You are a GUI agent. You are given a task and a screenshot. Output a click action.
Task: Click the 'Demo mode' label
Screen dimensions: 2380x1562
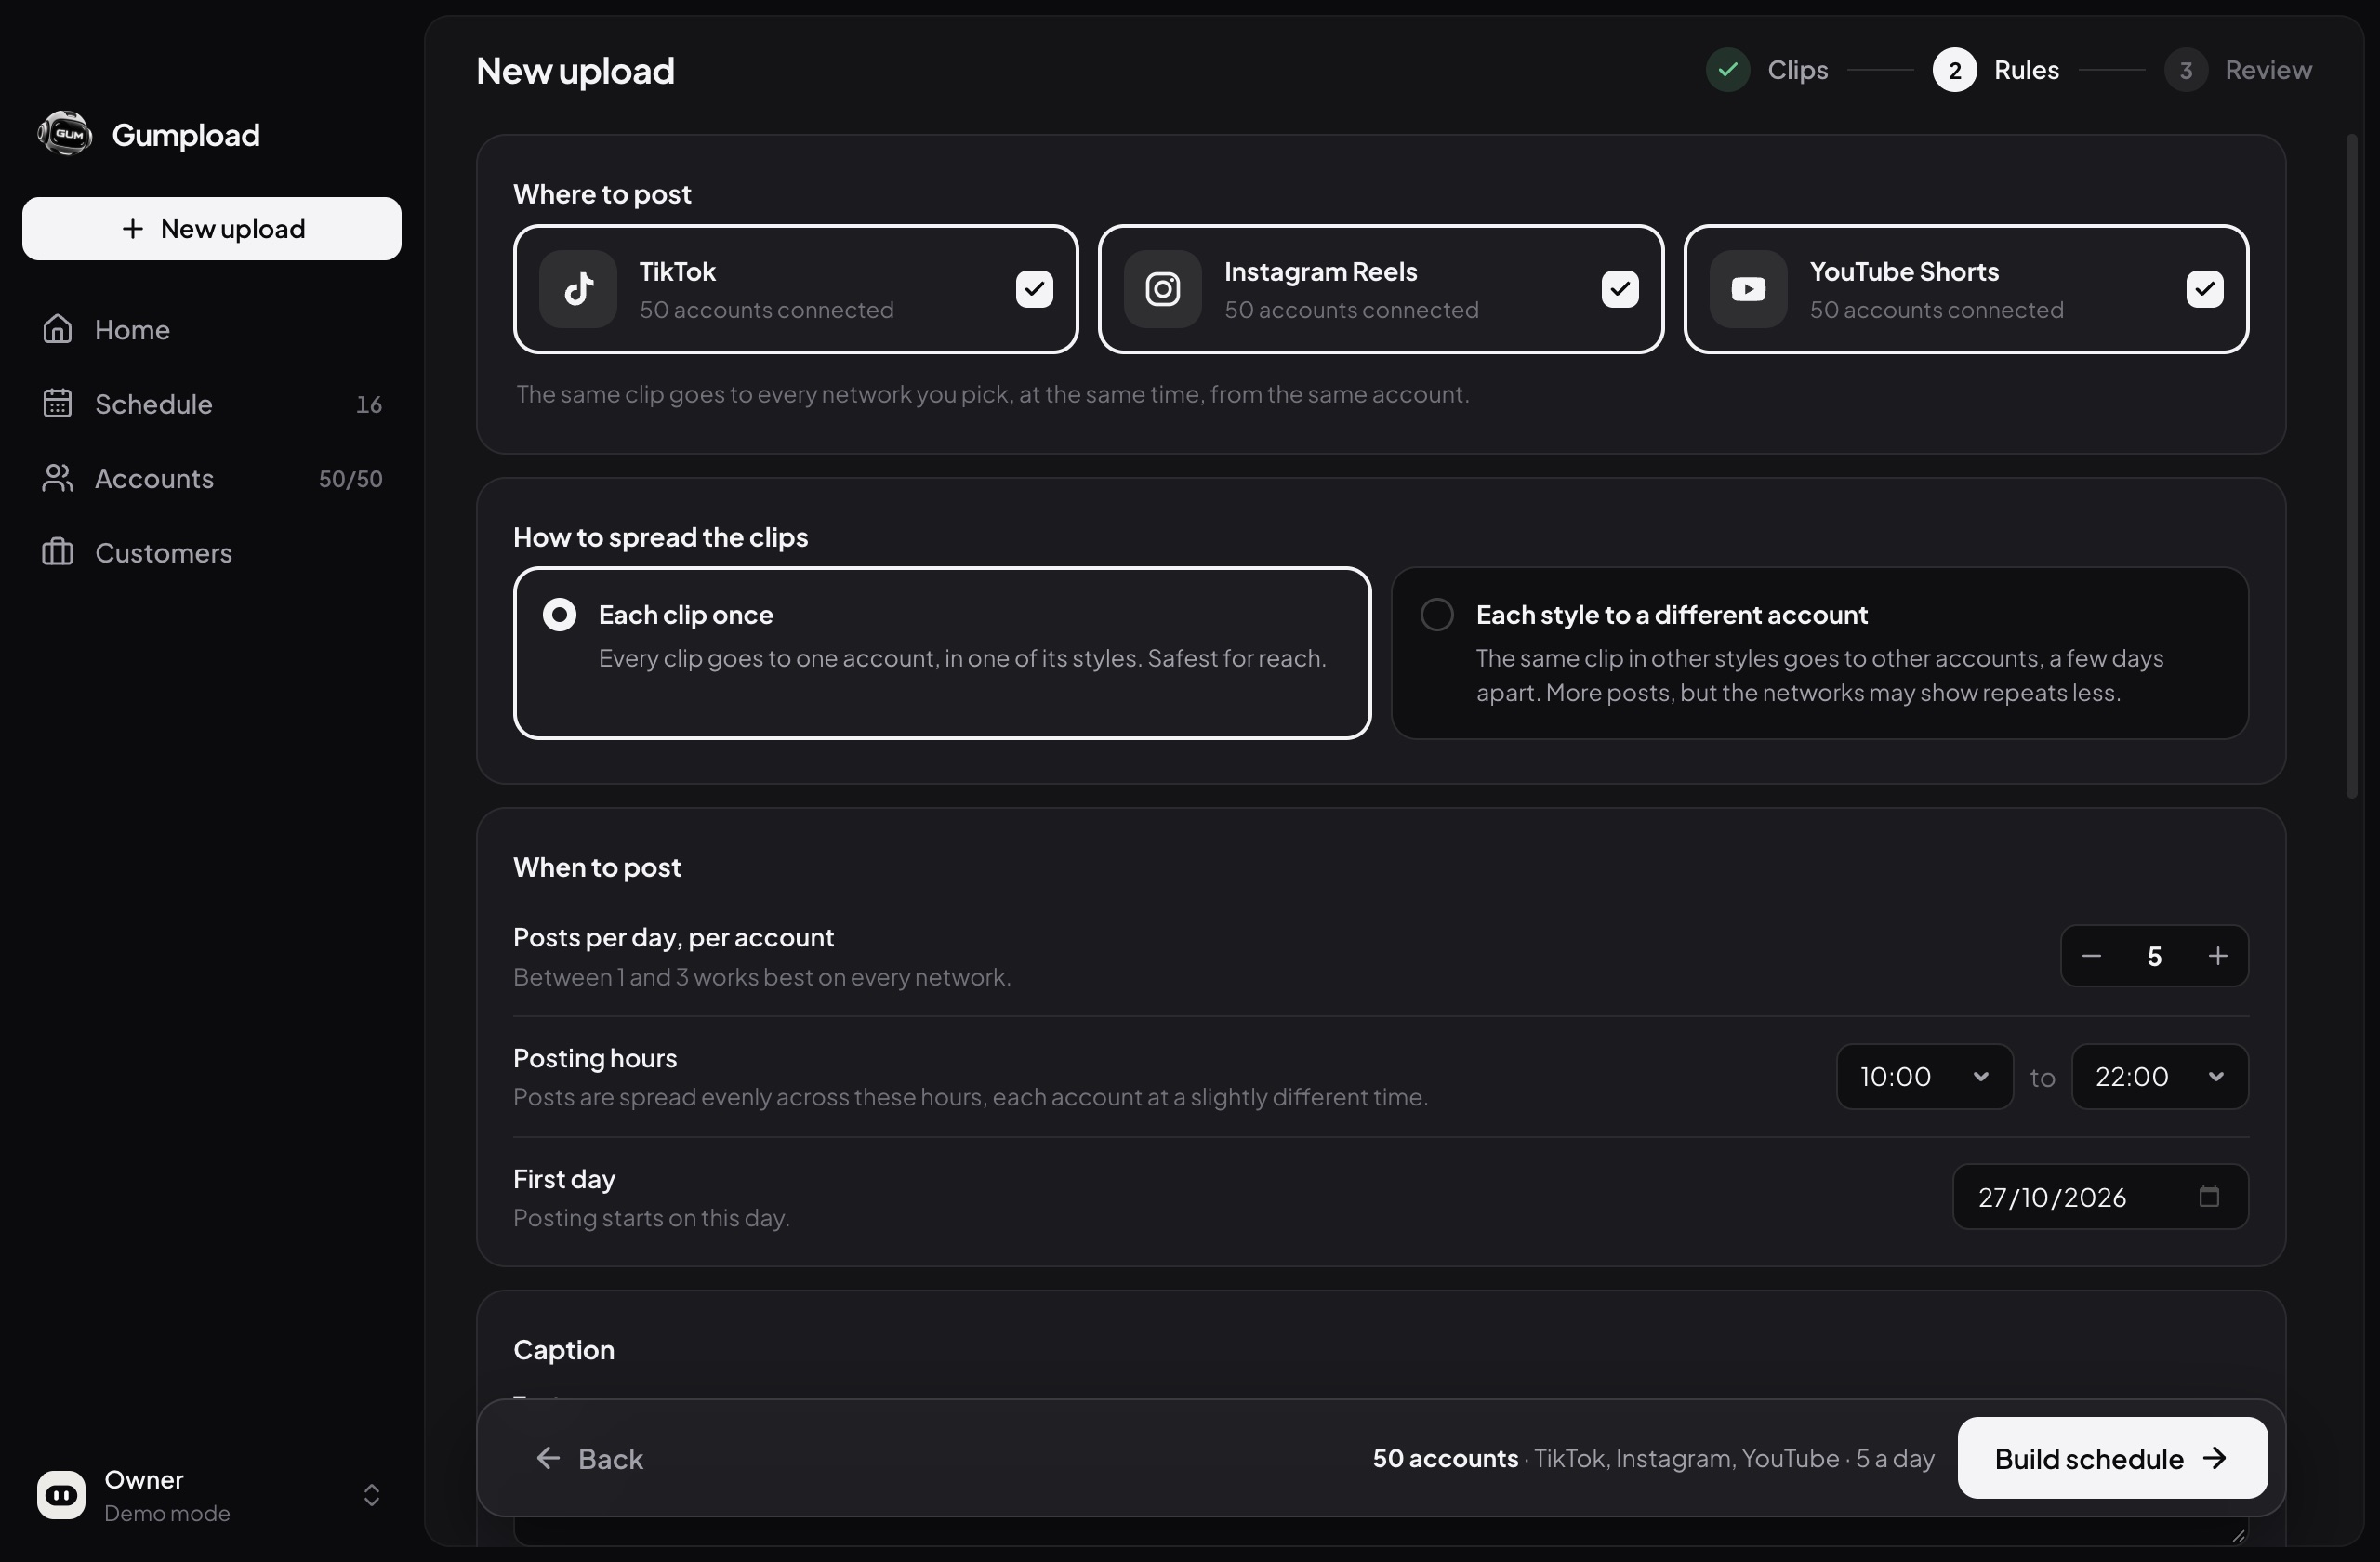(167, 1513)
